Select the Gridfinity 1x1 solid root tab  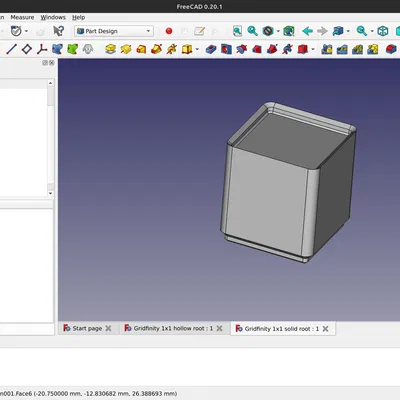pos(282,329)
